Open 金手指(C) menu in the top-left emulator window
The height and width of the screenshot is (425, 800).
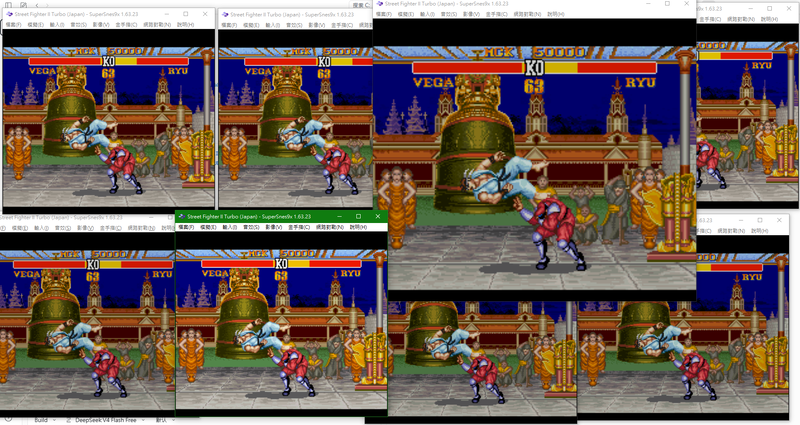click(126, 24)
